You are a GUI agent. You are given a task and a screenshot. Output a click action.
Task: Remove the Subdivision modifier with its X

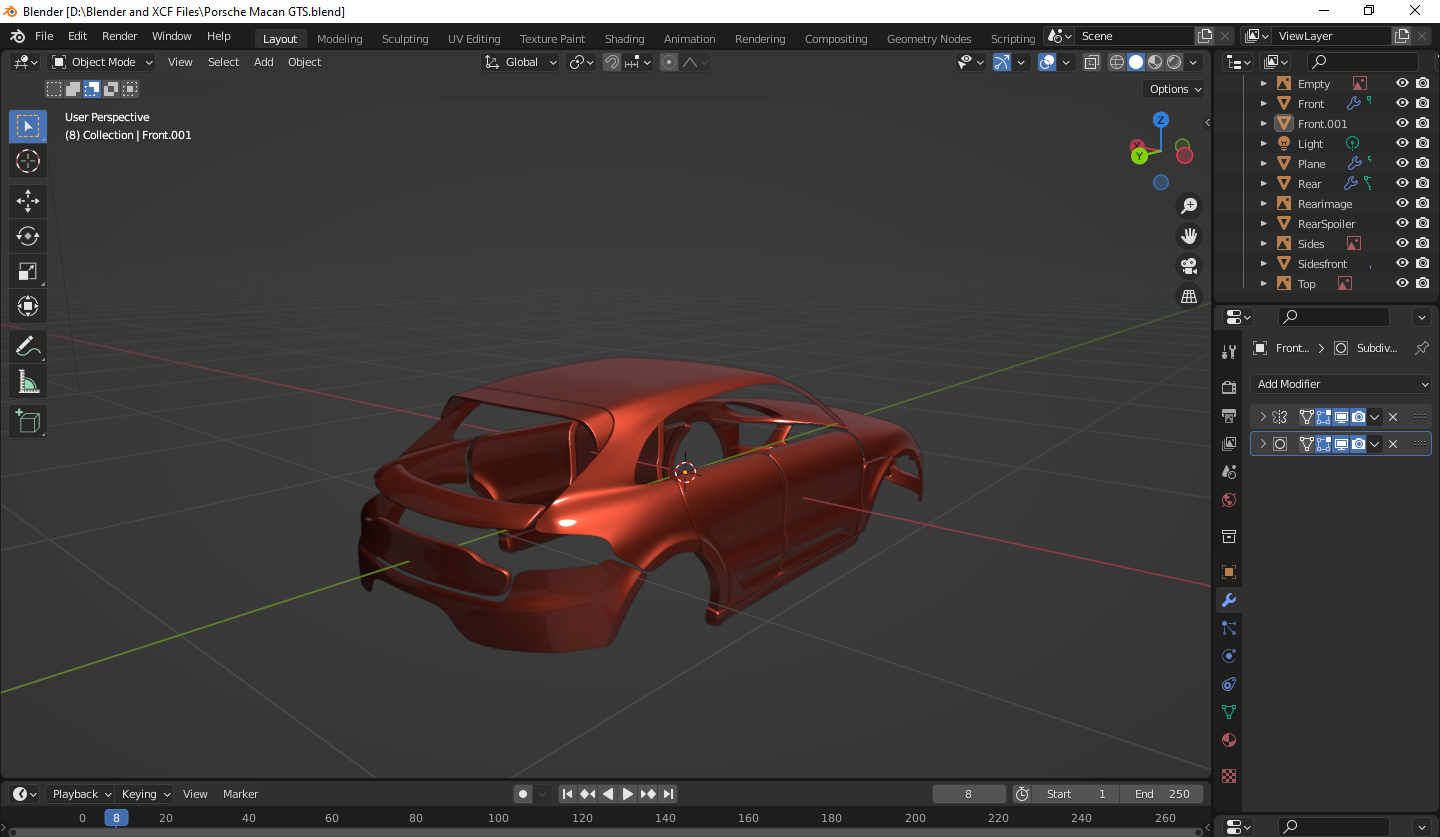click(1393, 444)
